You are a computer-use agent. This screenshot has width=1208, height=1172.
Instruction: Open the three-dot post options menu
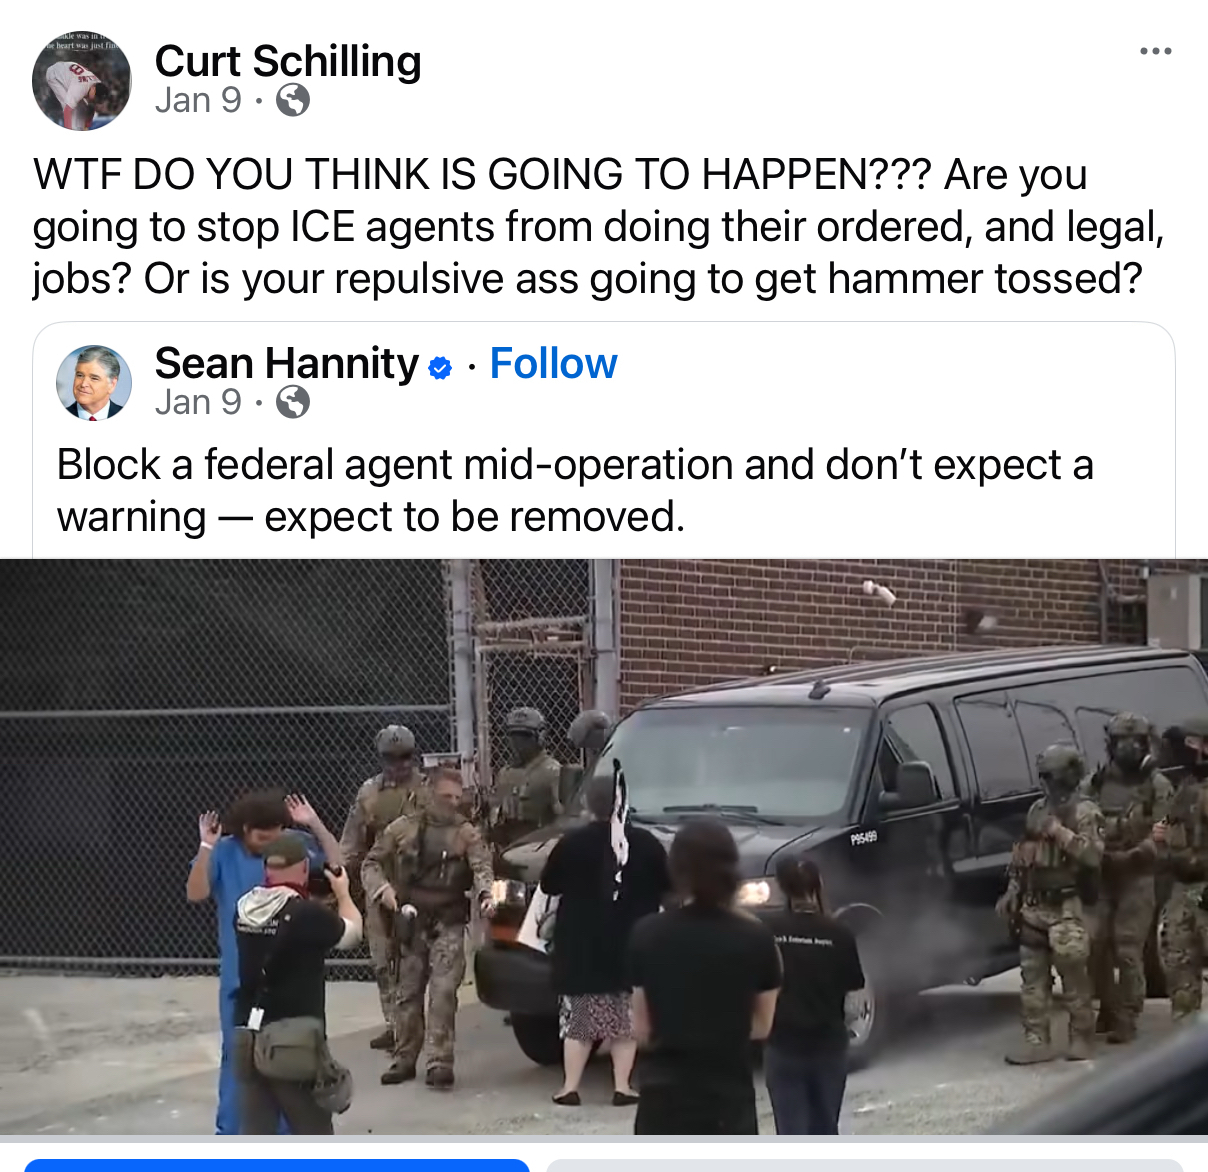click(x=1155, y=51)
